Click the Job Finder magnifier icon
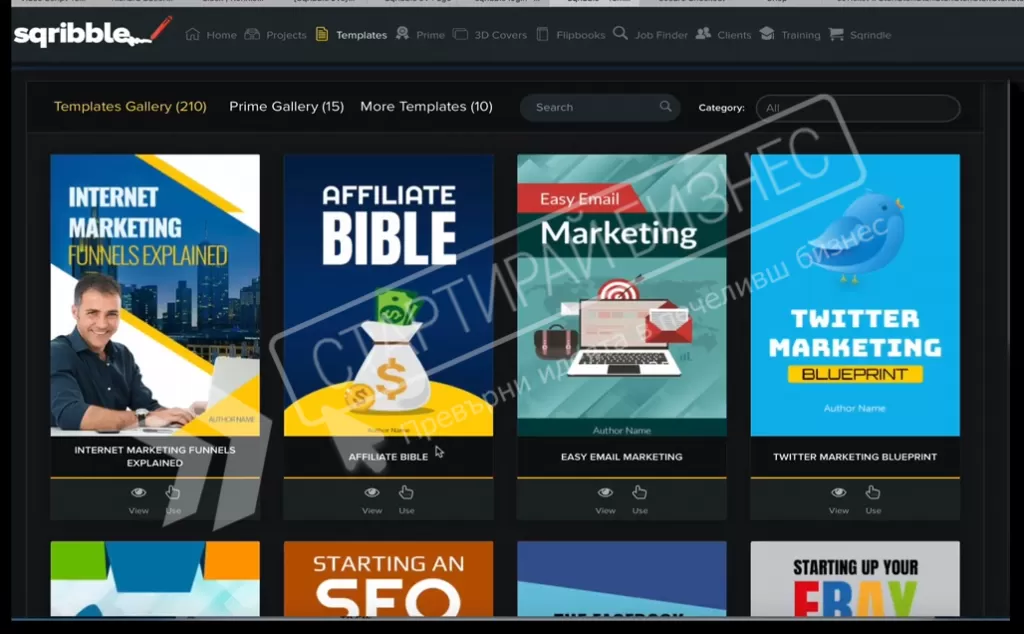This screenshot has height=634, width=1024. pyautogui.click(x=620, y=33)
